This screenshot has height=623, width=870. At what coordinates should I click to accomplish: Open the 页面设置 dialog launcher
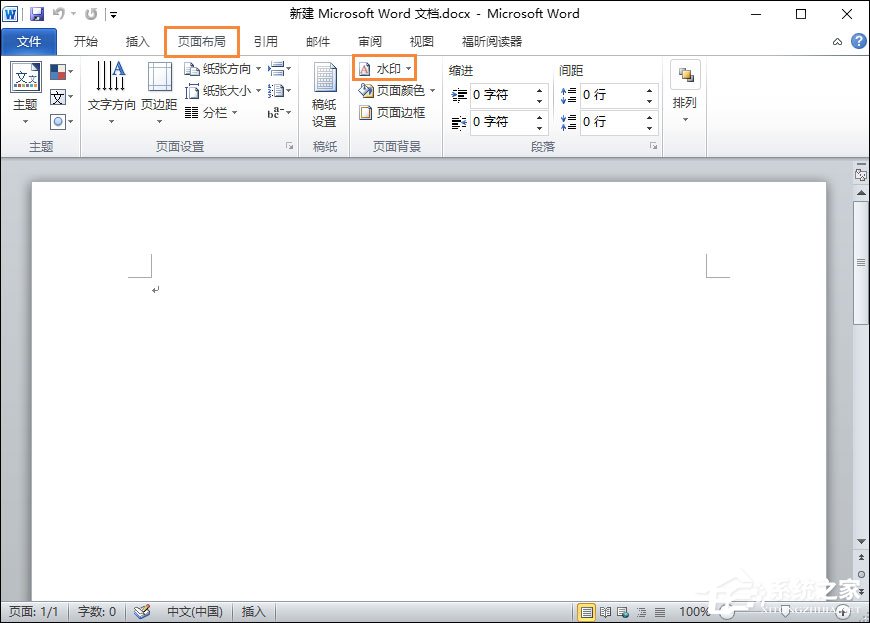(291, 146)
